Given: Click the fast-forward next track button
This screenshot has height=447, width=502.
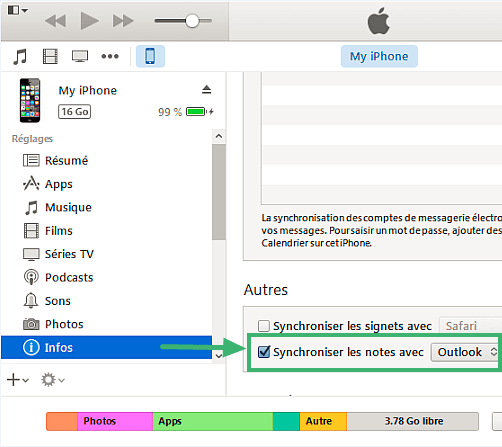Looking at the screenshot, I should tap(123, 21).
